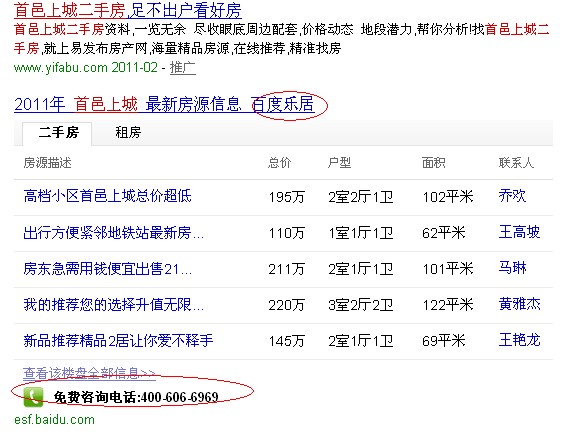Screen dimensions: 586x441
Task: Click the price cell 220万
Action: 286,305
